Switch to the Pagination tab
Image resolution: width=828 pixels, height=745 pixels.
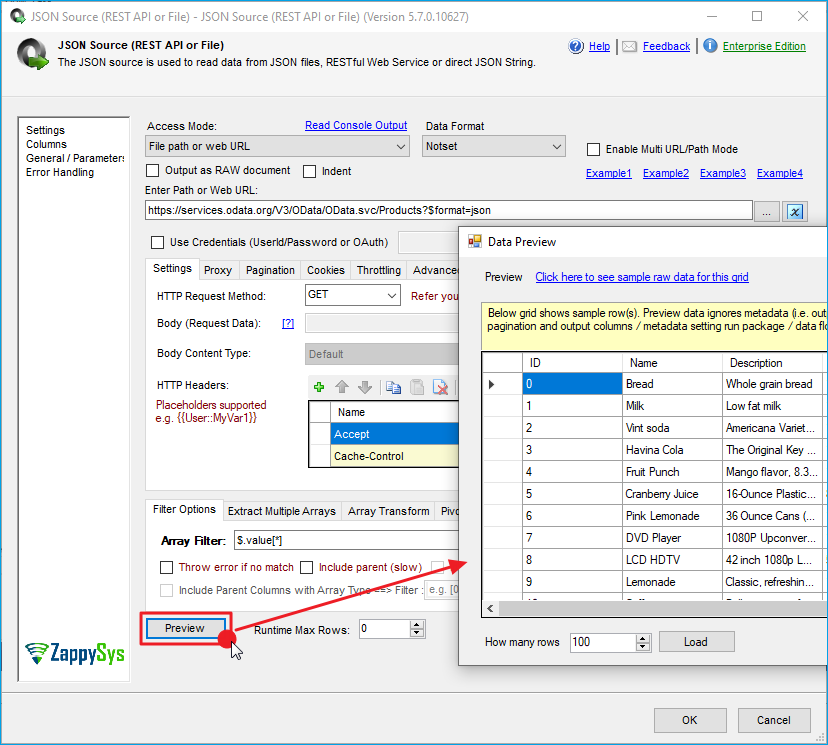coord(270,270)
